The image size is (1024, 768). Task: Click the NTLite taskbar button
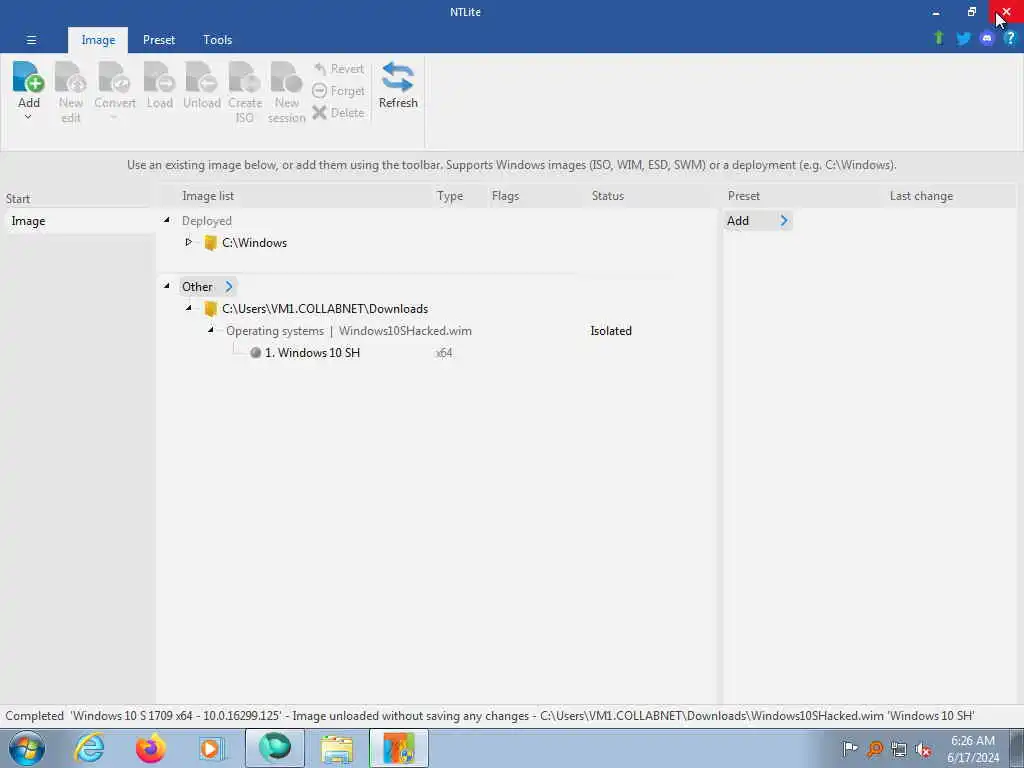coord(399,748)
